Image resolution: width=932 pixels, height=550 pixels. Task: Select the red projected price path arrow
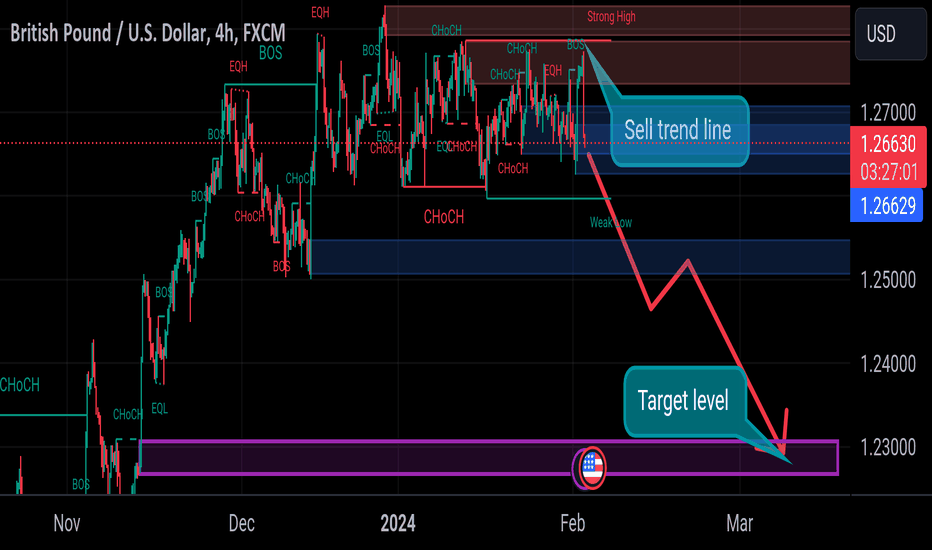[688, 303]
